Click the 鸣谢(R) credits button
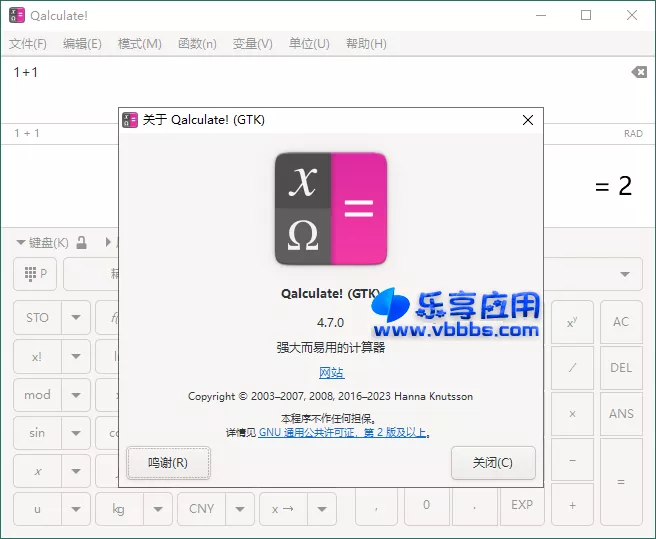 pos(168,463)
